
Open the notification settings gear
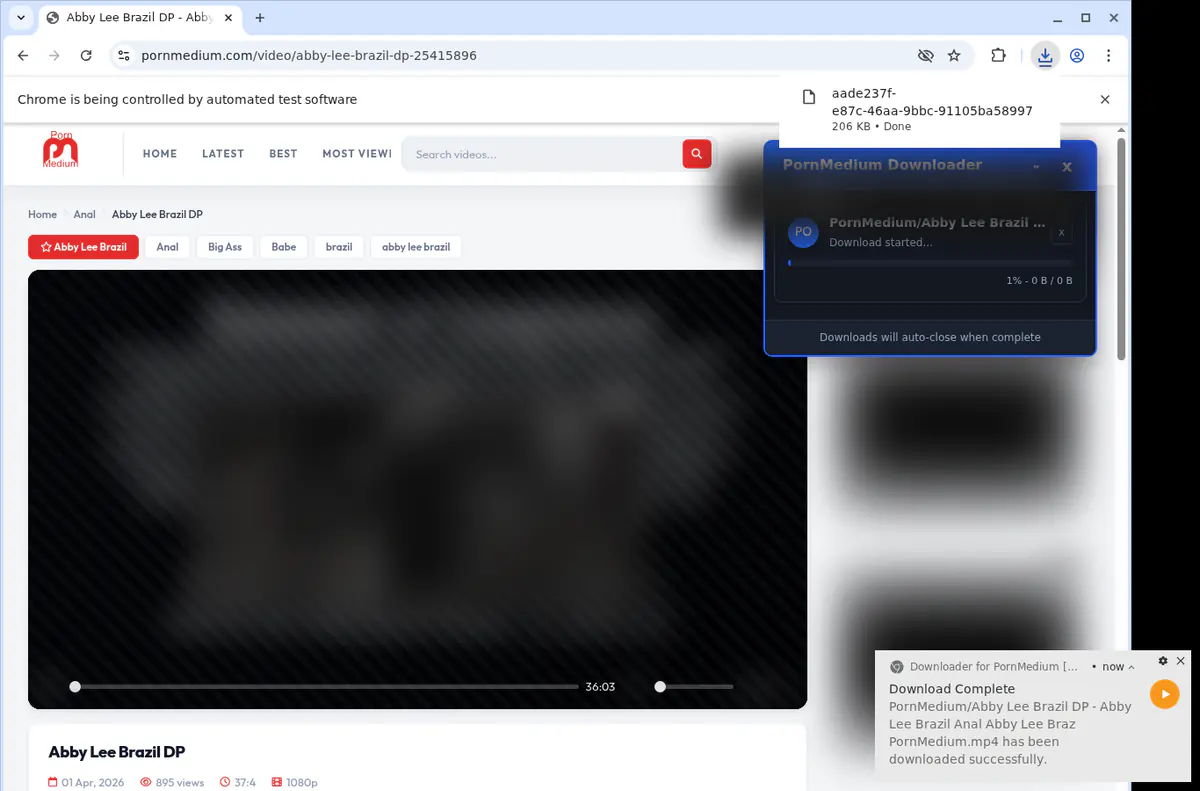pyautogui.click(x=1163, y=661)
